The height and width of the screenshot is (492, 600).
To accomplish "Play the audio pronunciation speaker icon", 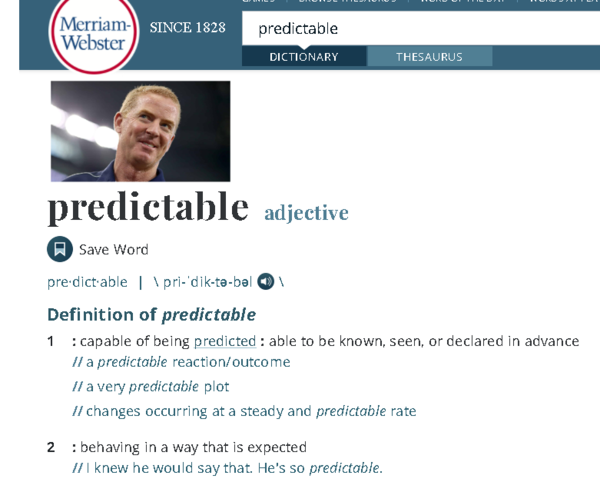I will point(266,282).
